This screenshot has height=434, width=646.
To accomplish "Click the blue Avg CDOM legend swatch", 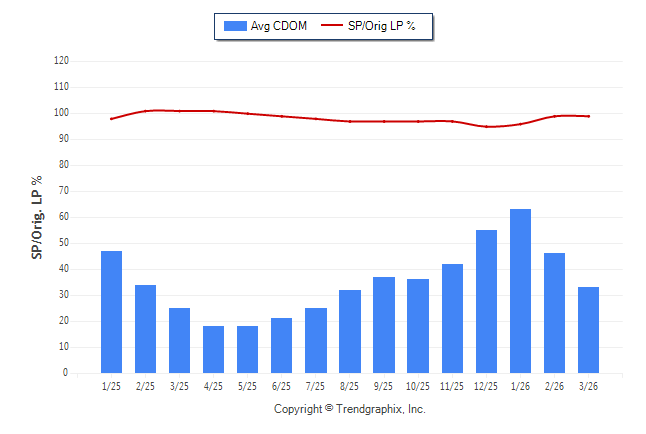I will 235,26.
